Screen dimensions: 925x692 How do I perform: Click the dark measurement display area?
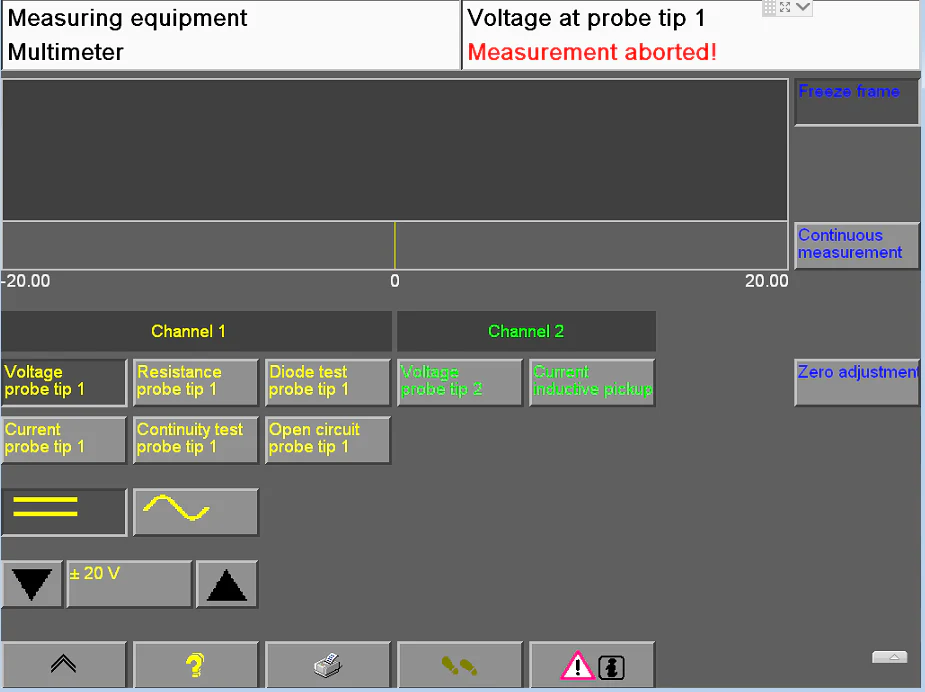(395, 150)
